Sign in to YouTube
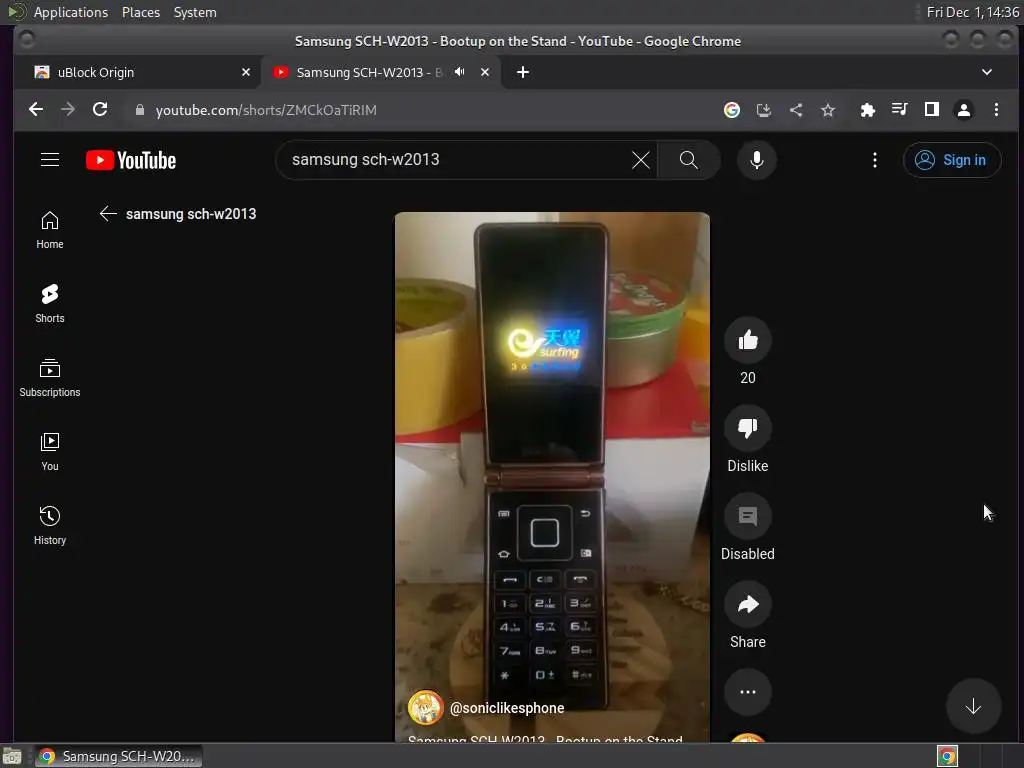This screenshot has height=768, width=1024. [x=952, y=160]
